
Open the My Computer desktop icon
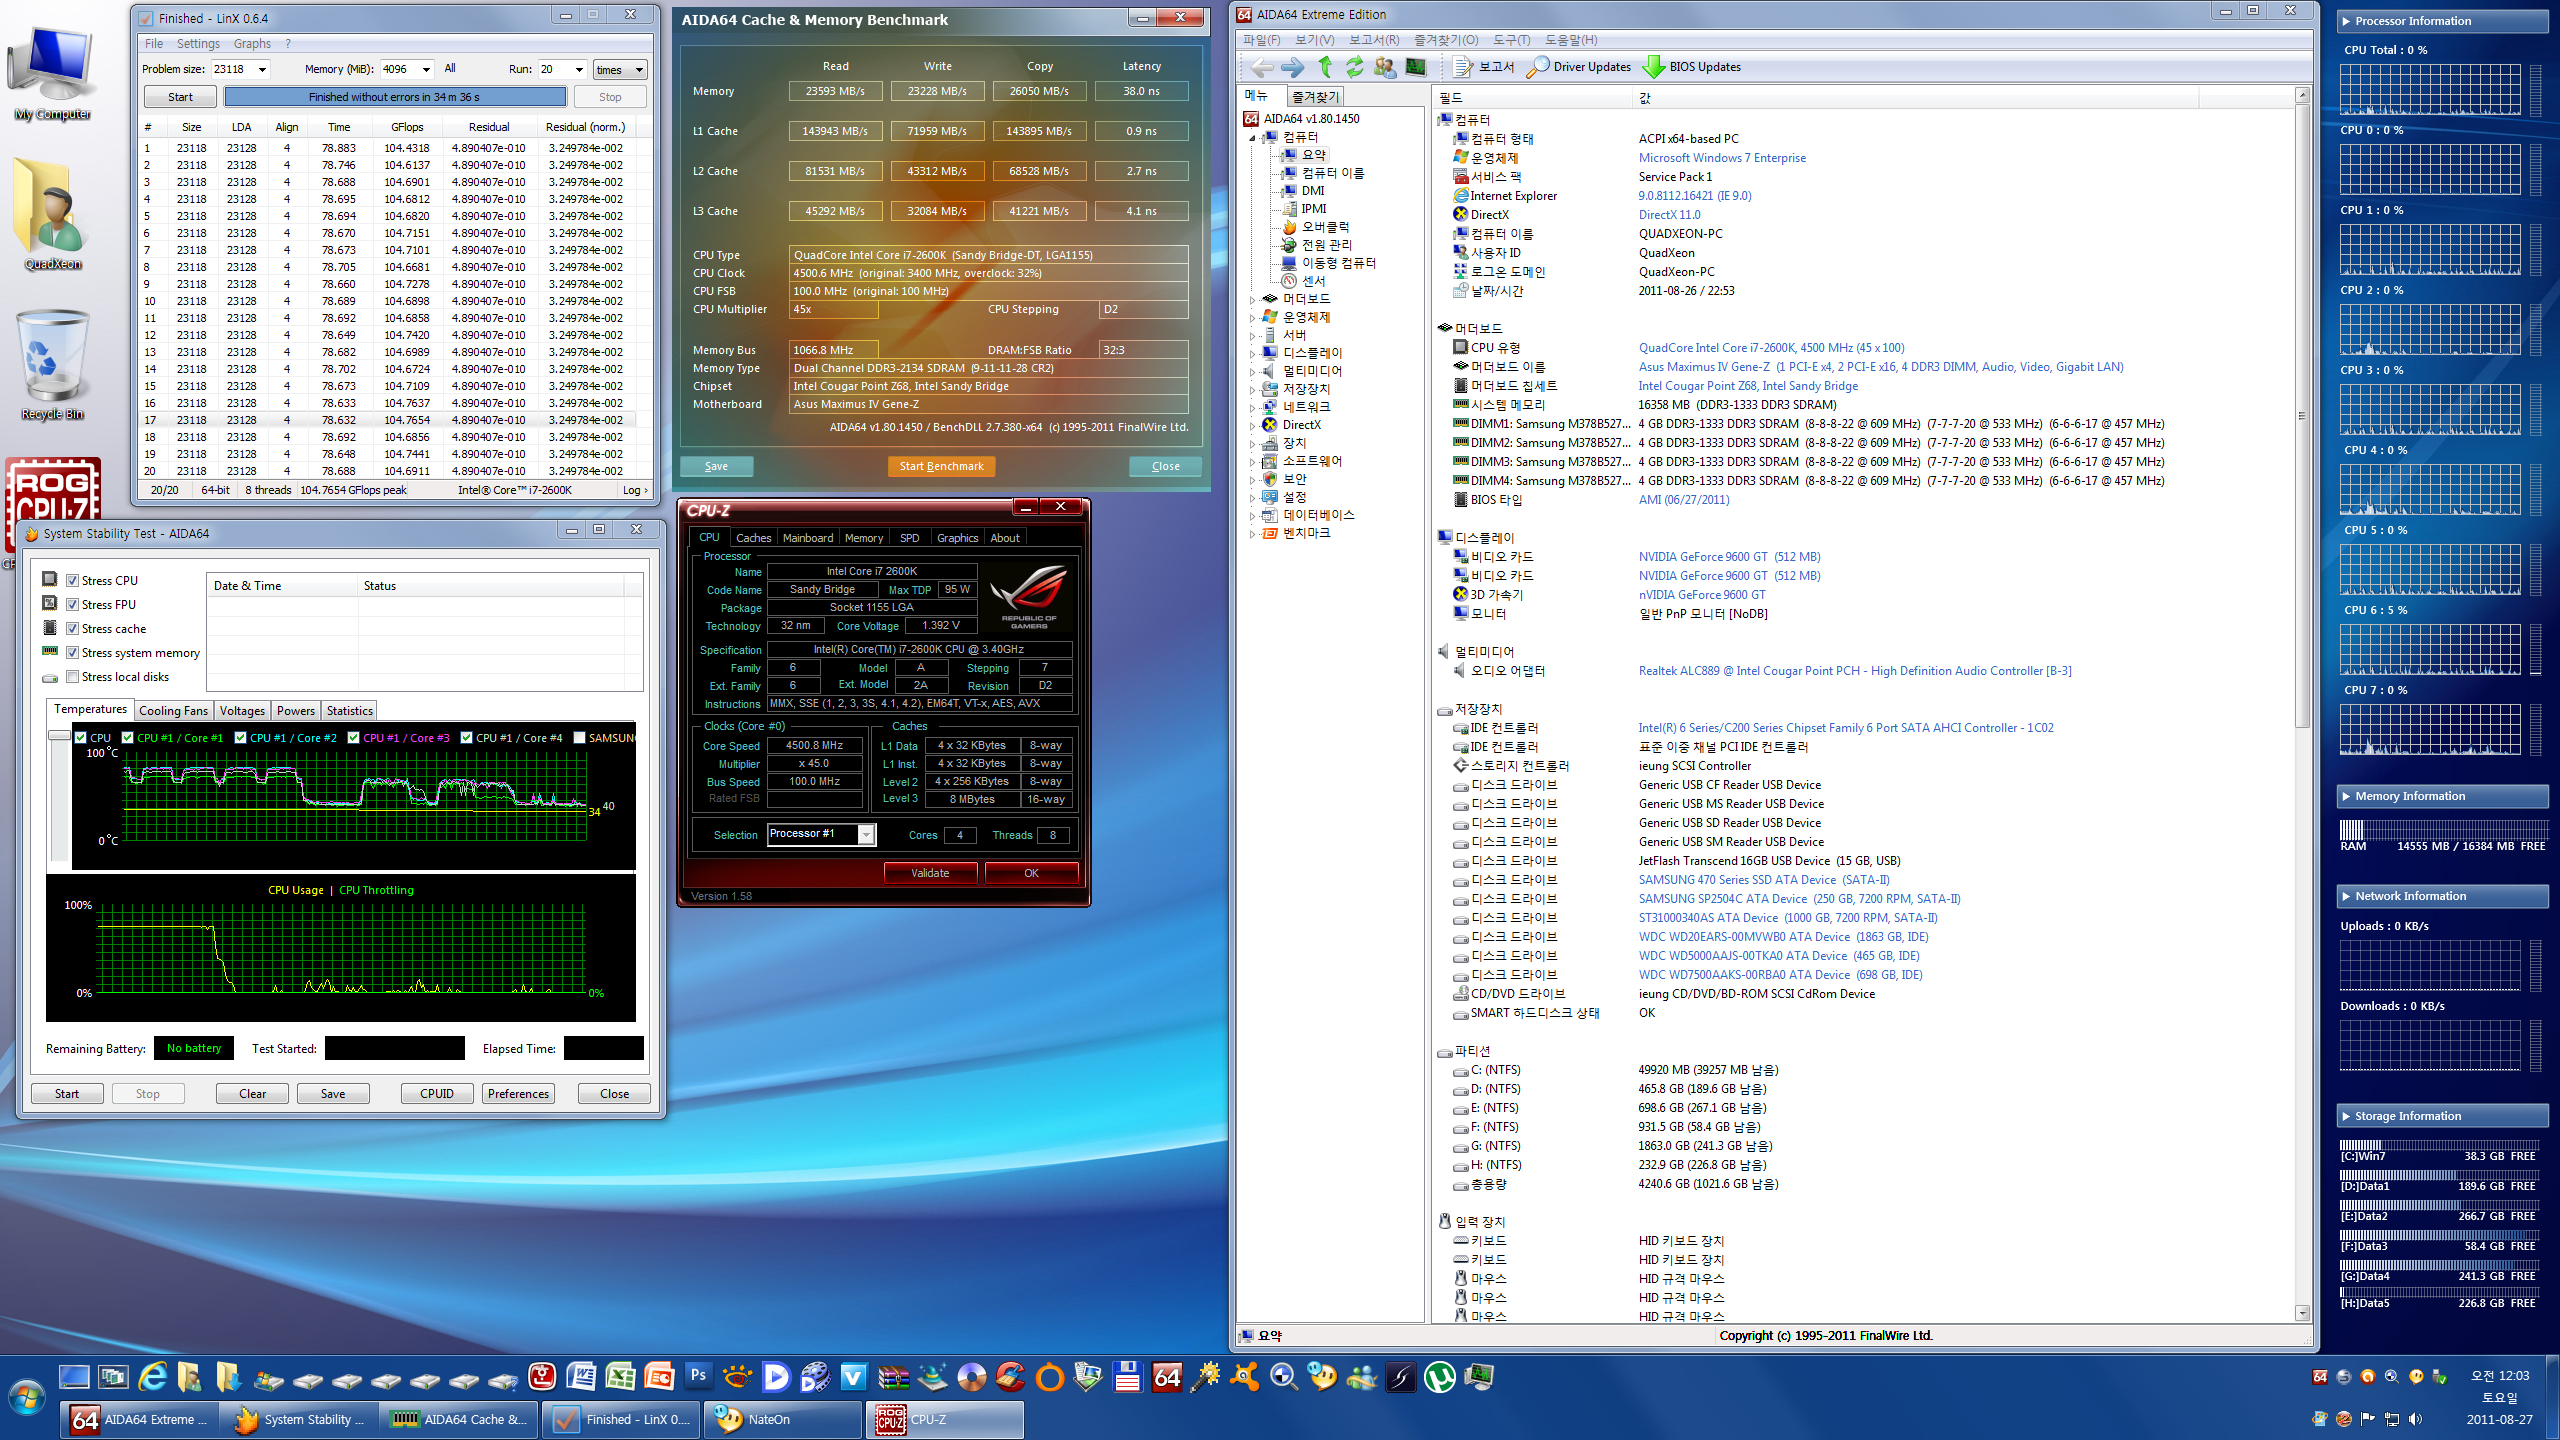click(x=53, y=73)
